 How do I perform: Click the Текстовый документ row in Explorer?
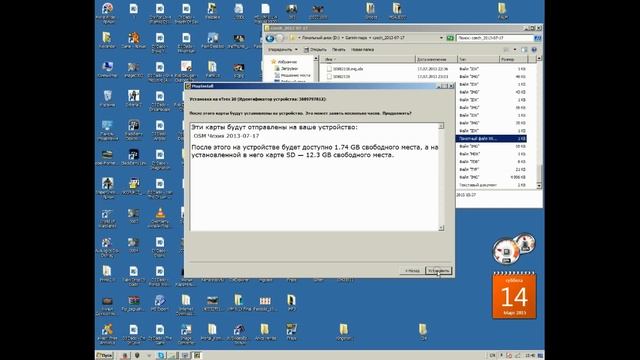pyautogui.click(x=491, y=185)
